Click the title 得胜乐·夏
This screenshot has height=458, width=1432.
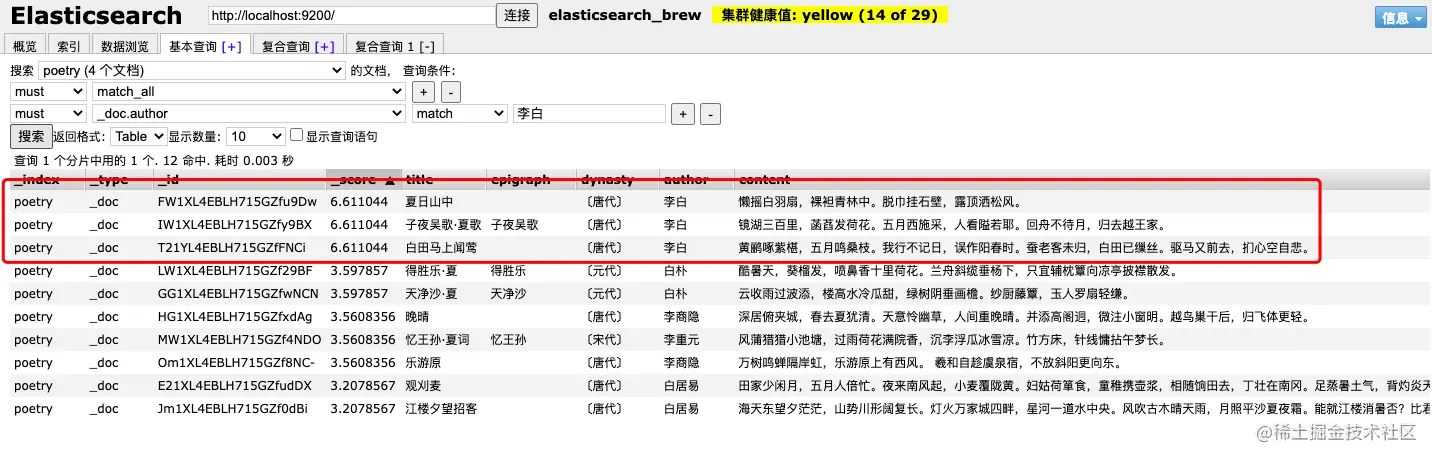click(433, 271)
